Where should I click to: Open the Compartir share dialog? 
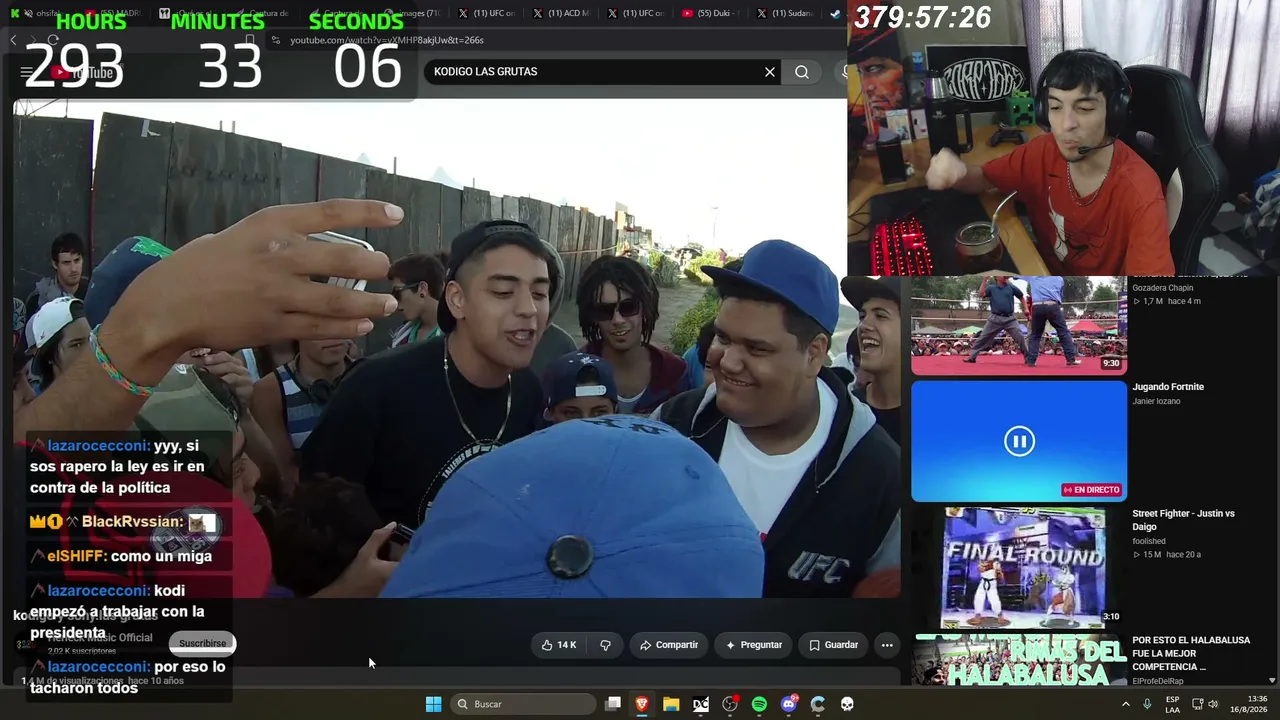669,645
